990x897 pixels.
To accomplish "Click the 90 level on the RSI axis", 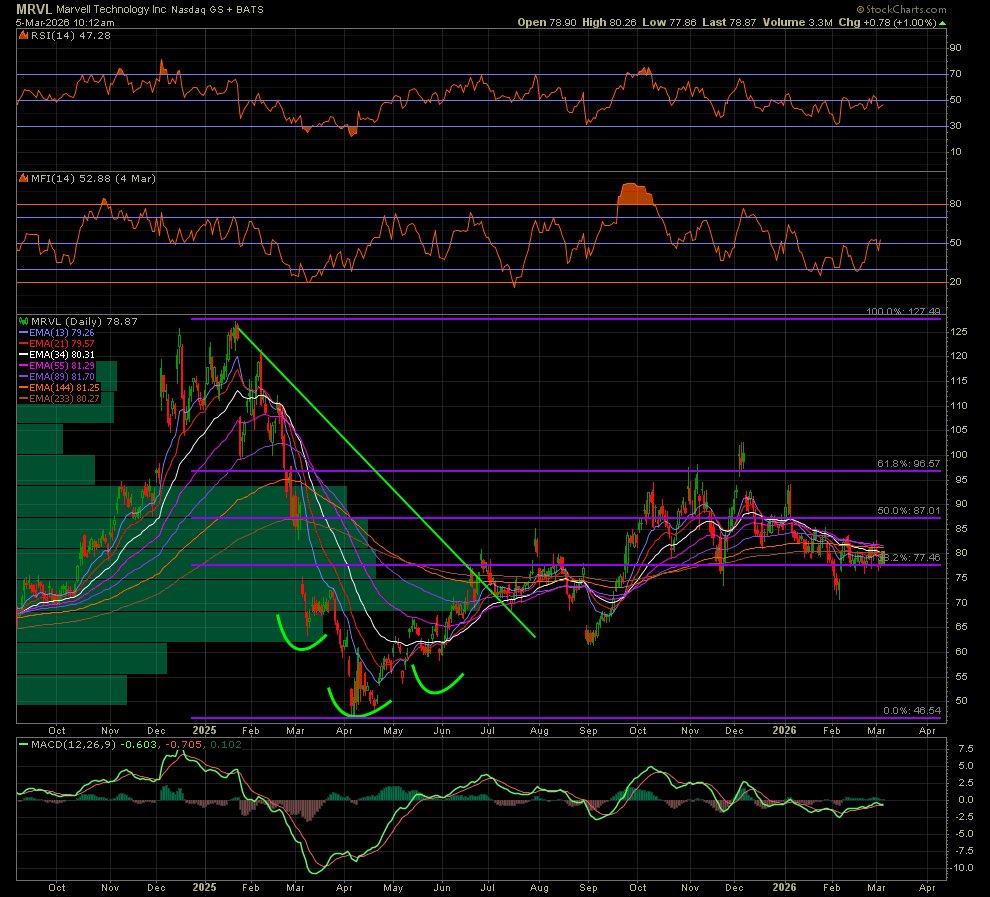I will [955, 48].
